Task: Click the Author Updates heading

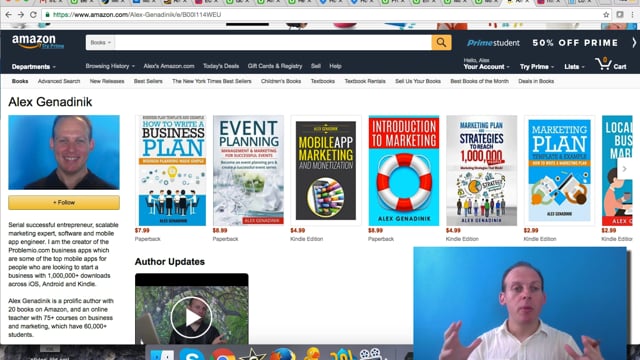Action: [x=170, y=262]
